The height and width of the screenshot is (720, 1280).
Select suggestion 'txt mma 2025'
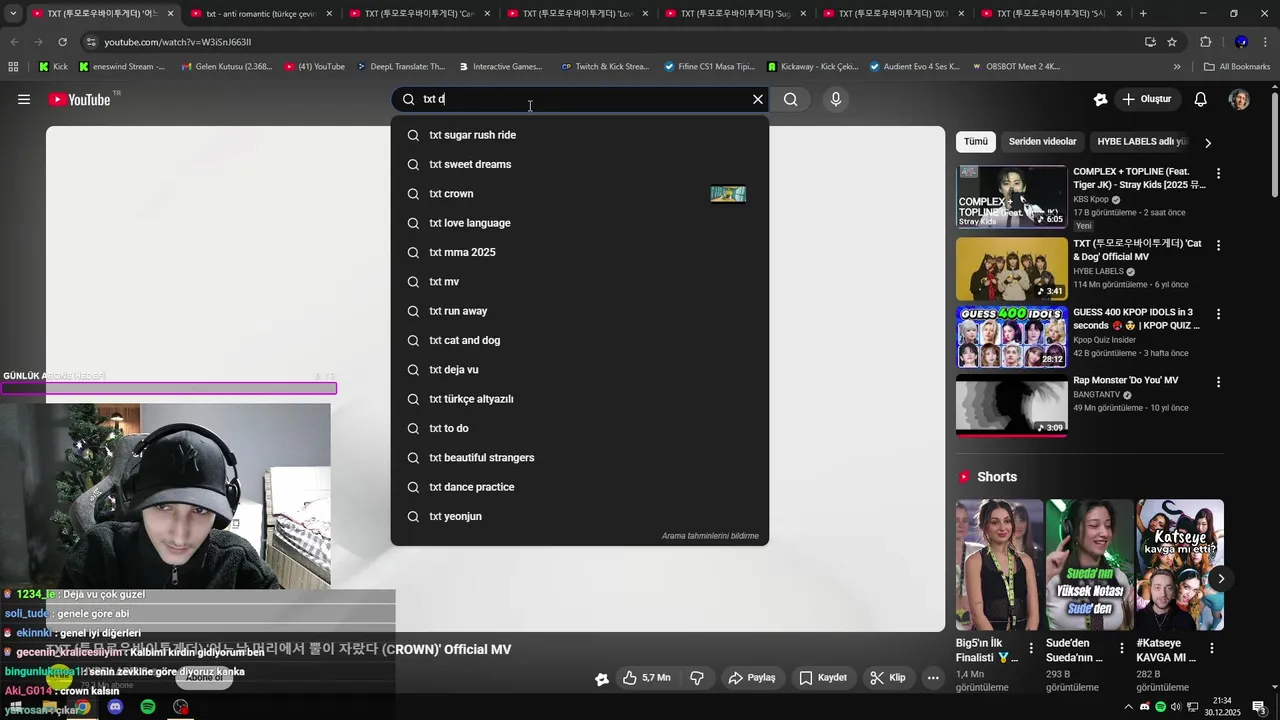point(580,252)
